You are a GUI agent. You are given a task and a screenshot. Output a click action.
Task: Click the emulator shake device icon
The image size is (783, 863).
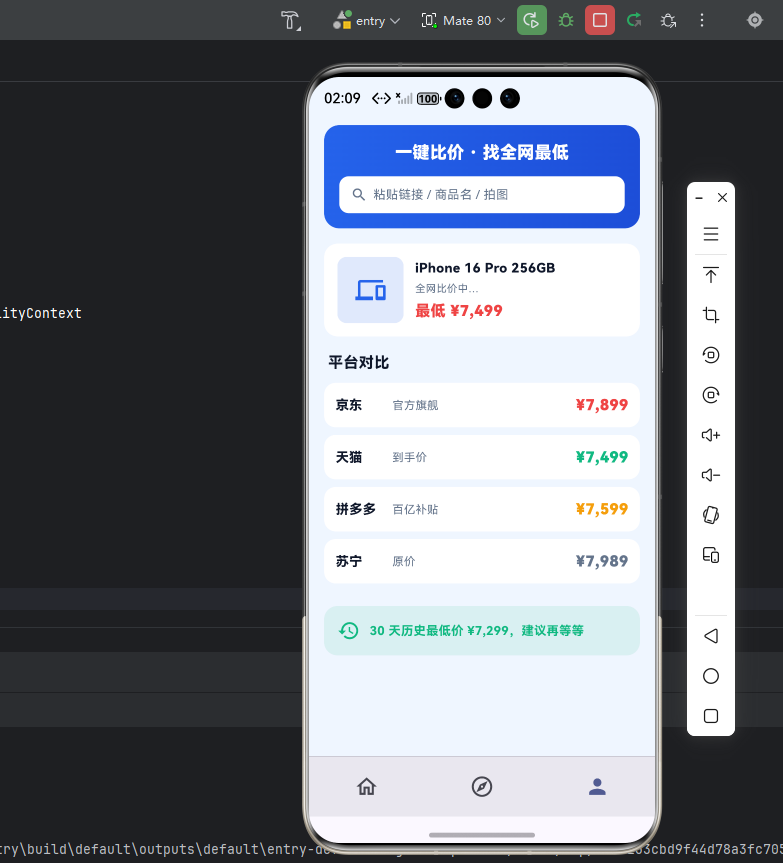(711, 515)
